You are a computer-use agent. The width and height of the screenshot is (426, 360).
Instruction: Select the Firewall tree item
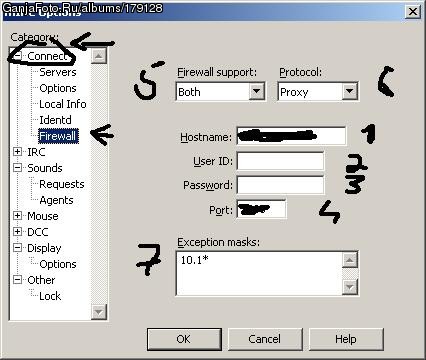point(58,136)
